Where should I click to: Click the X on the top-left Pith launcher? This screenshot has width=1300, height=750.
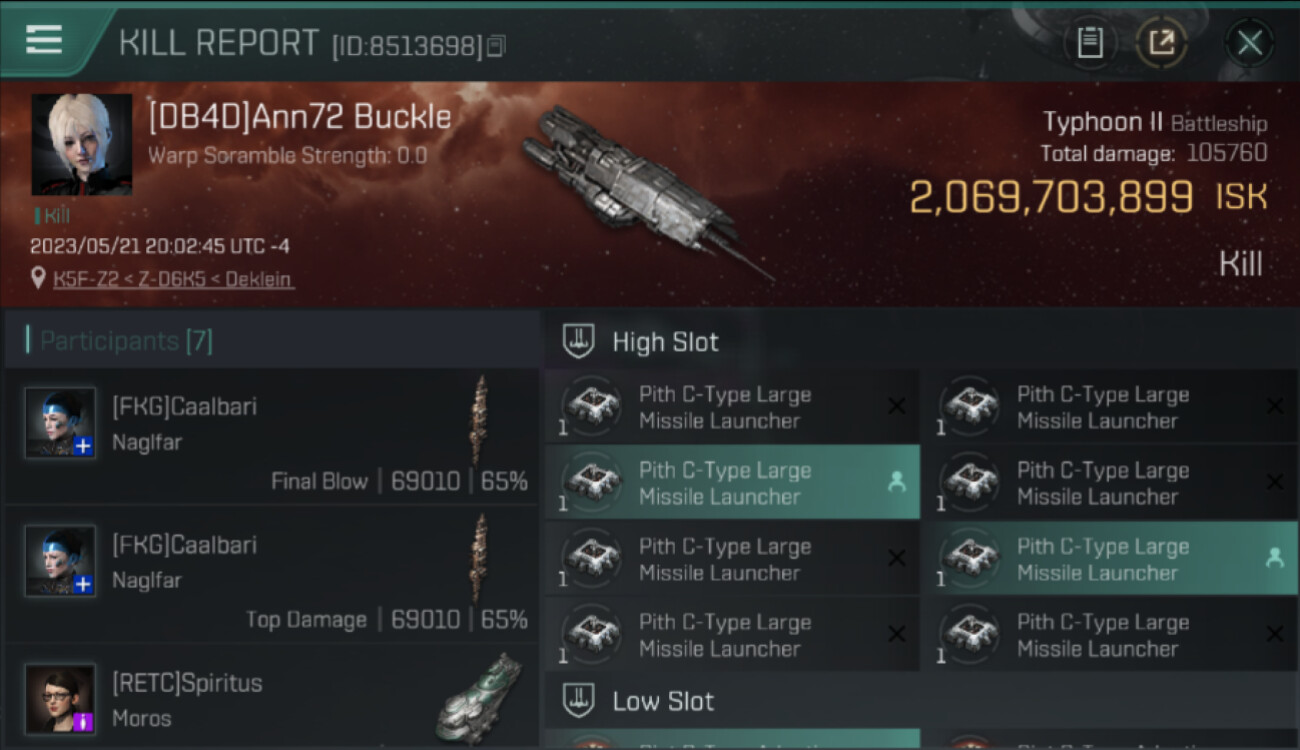[896, 406]
